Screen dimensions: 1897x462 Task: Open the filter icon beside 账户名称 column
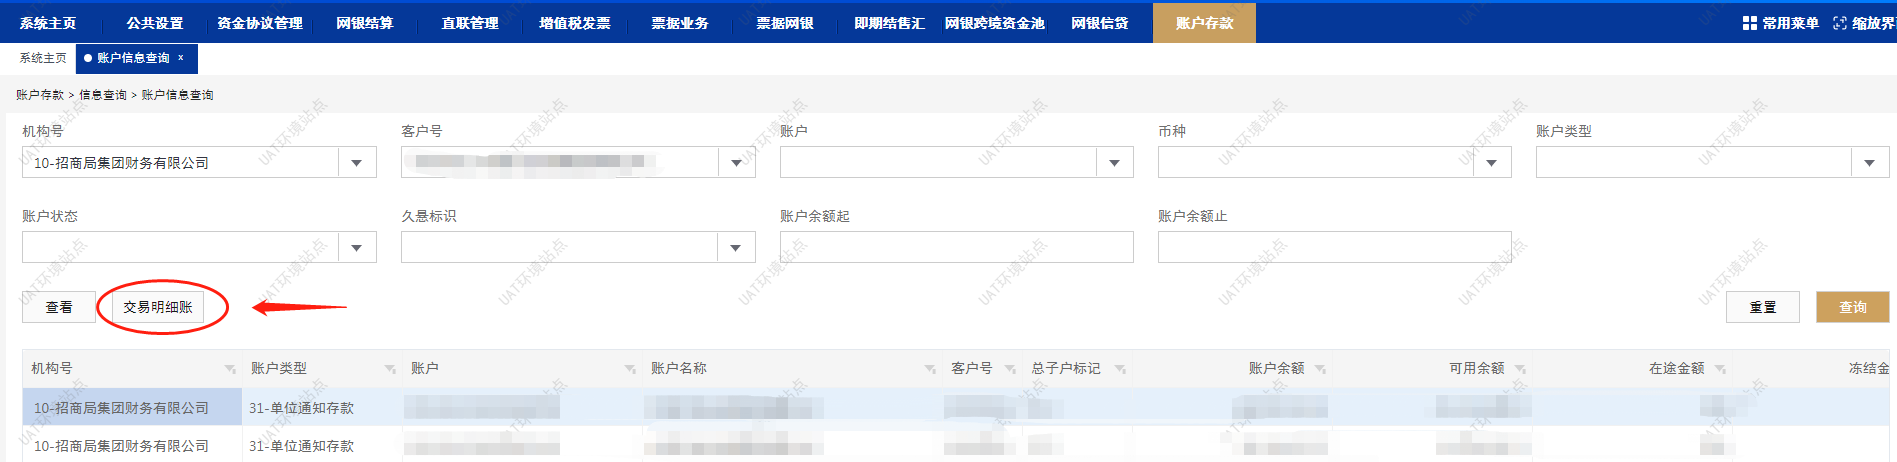(x=930, y=369)
